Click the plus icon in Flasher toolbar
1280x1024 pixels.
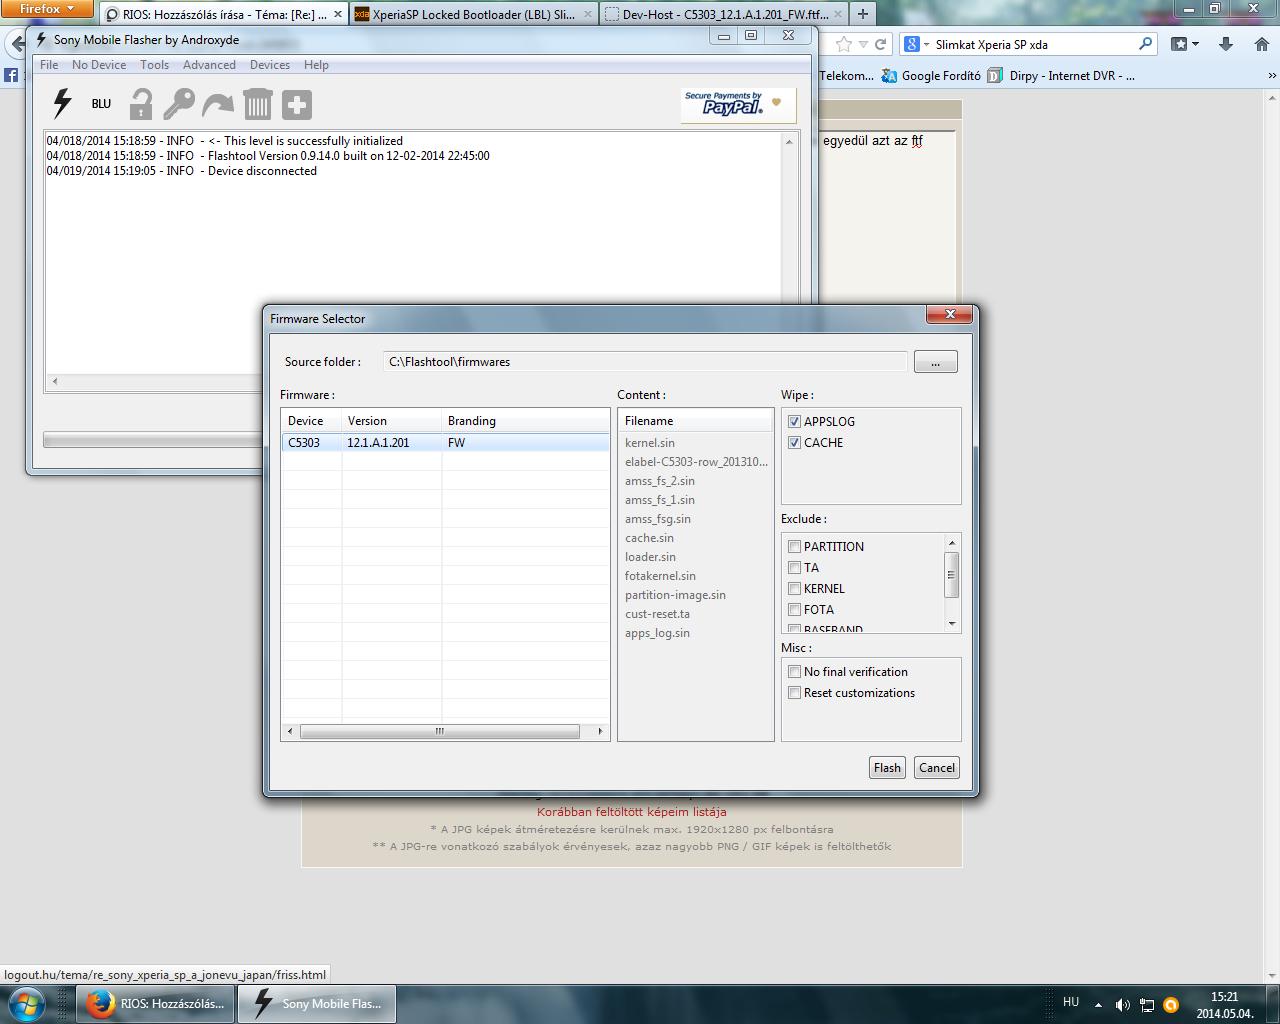[297, 104]
